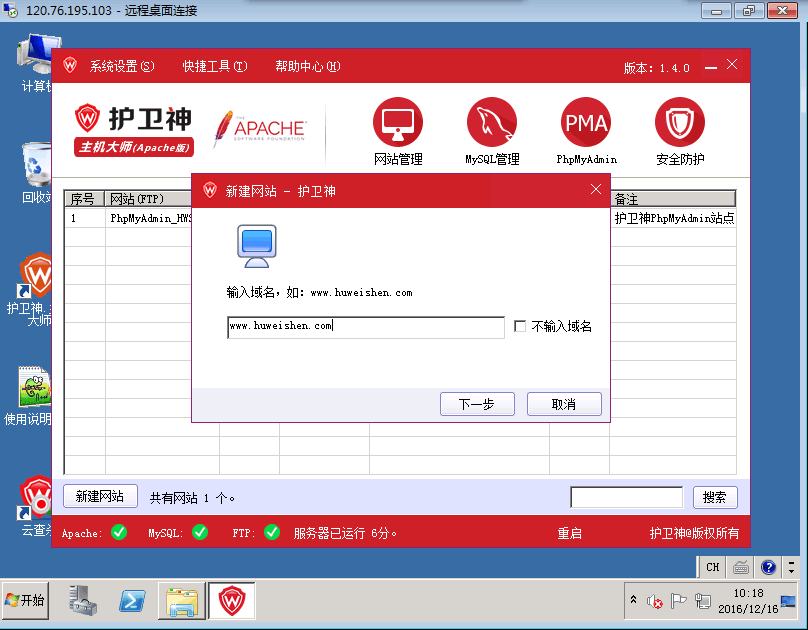Click 取消 button in dialog
Screen dimensions: 808x630
click(x=564, y=404)
